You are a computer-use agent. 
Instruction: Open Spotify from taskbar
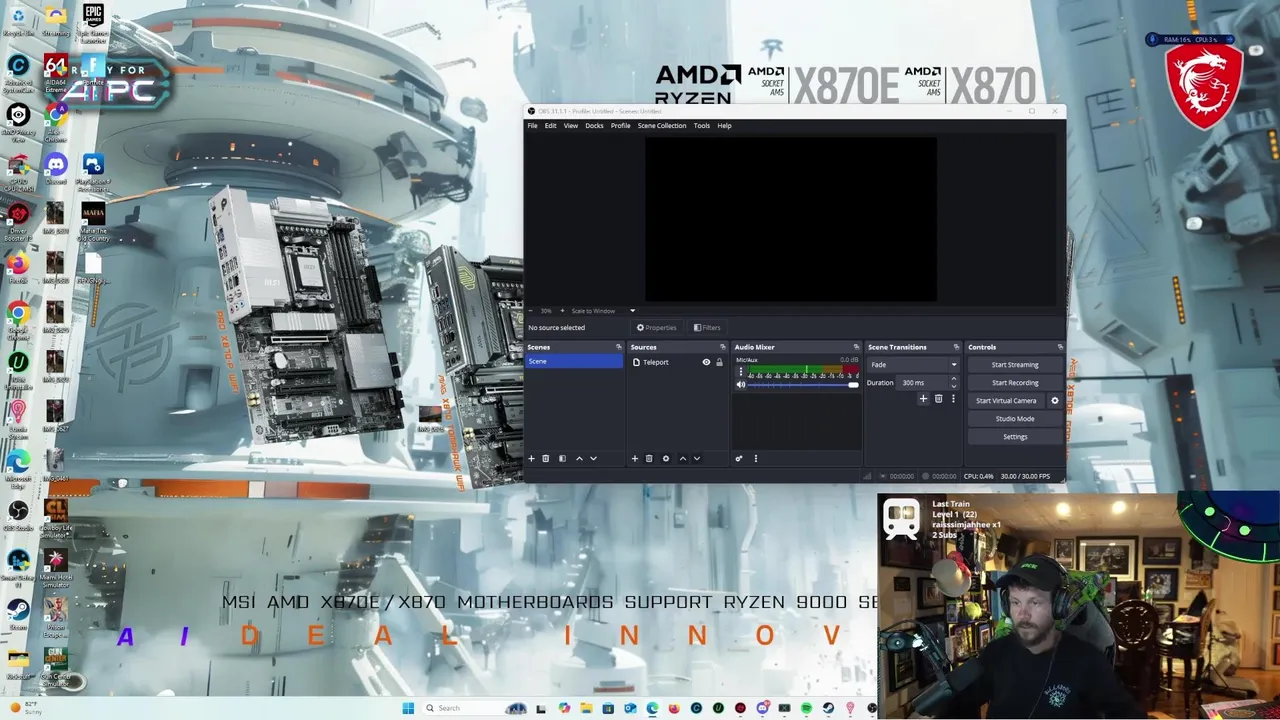806,708
